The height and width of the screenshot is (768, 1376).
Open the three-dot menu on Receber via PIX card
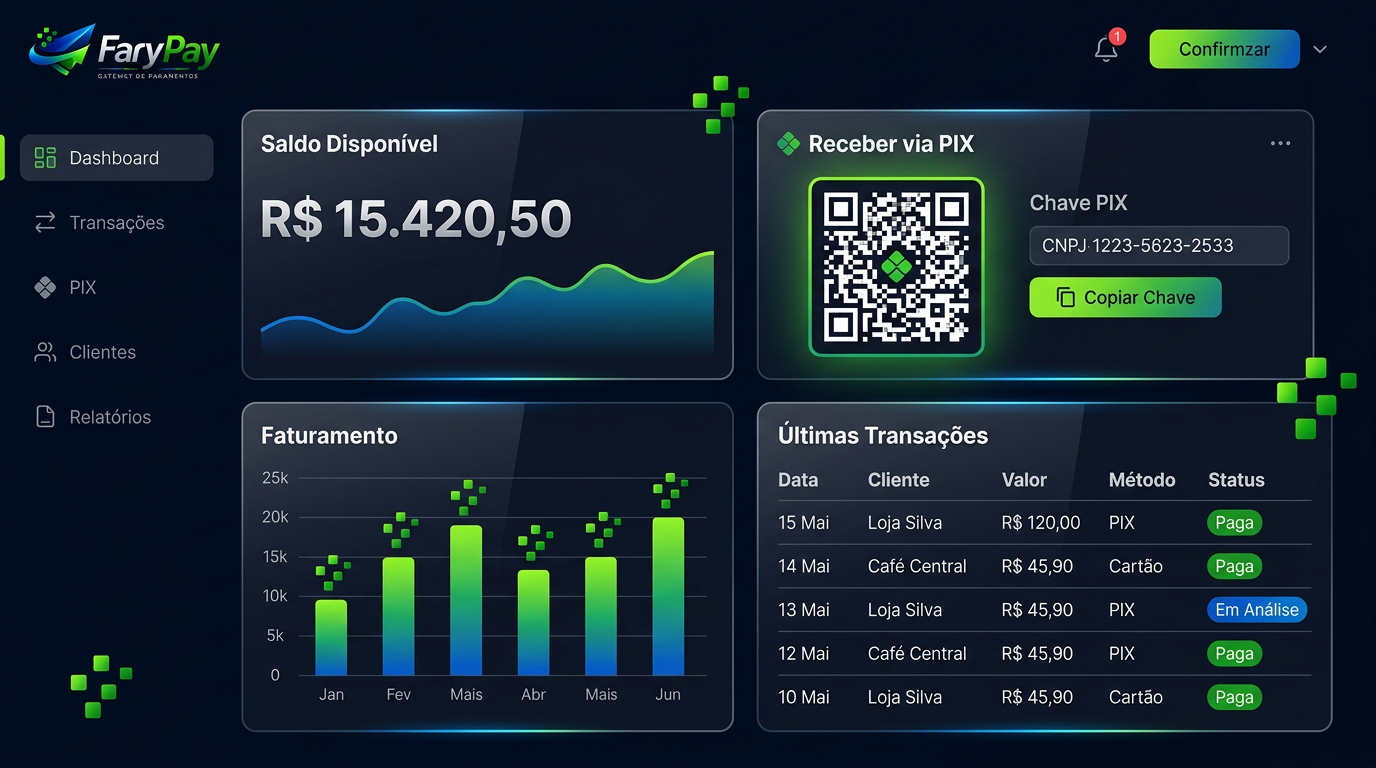[1280, 143]
